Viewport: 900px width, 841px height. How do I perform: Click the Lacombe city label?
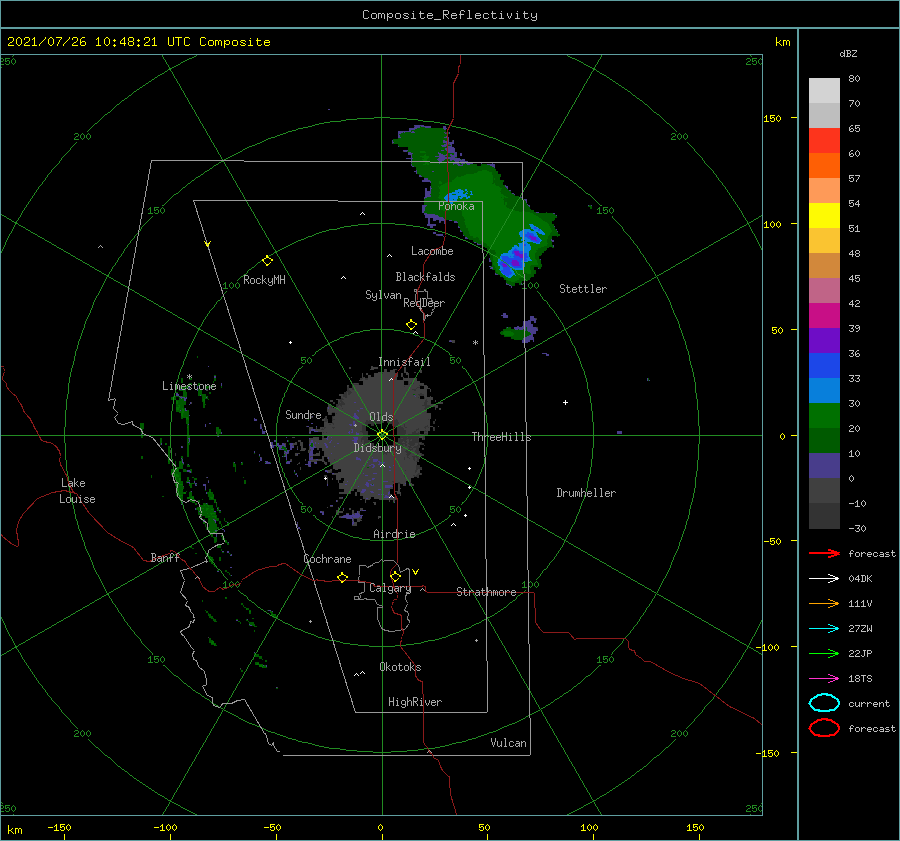pos(432,251)
